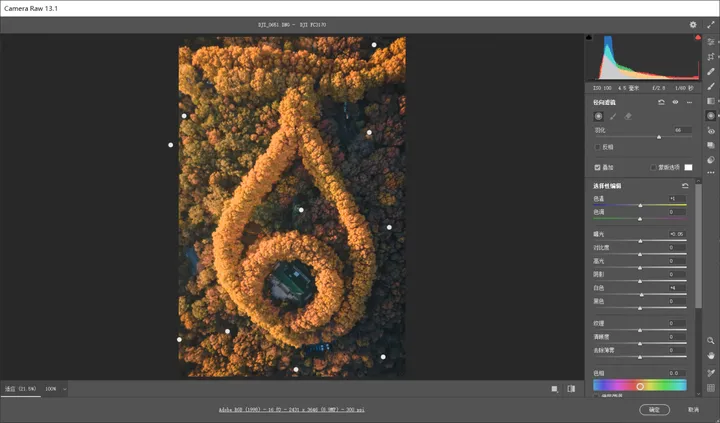The width and height of the screenshot is (720, 423).
Task: Confirm with the OK (确定) button
Action: [x=654, y=410]
